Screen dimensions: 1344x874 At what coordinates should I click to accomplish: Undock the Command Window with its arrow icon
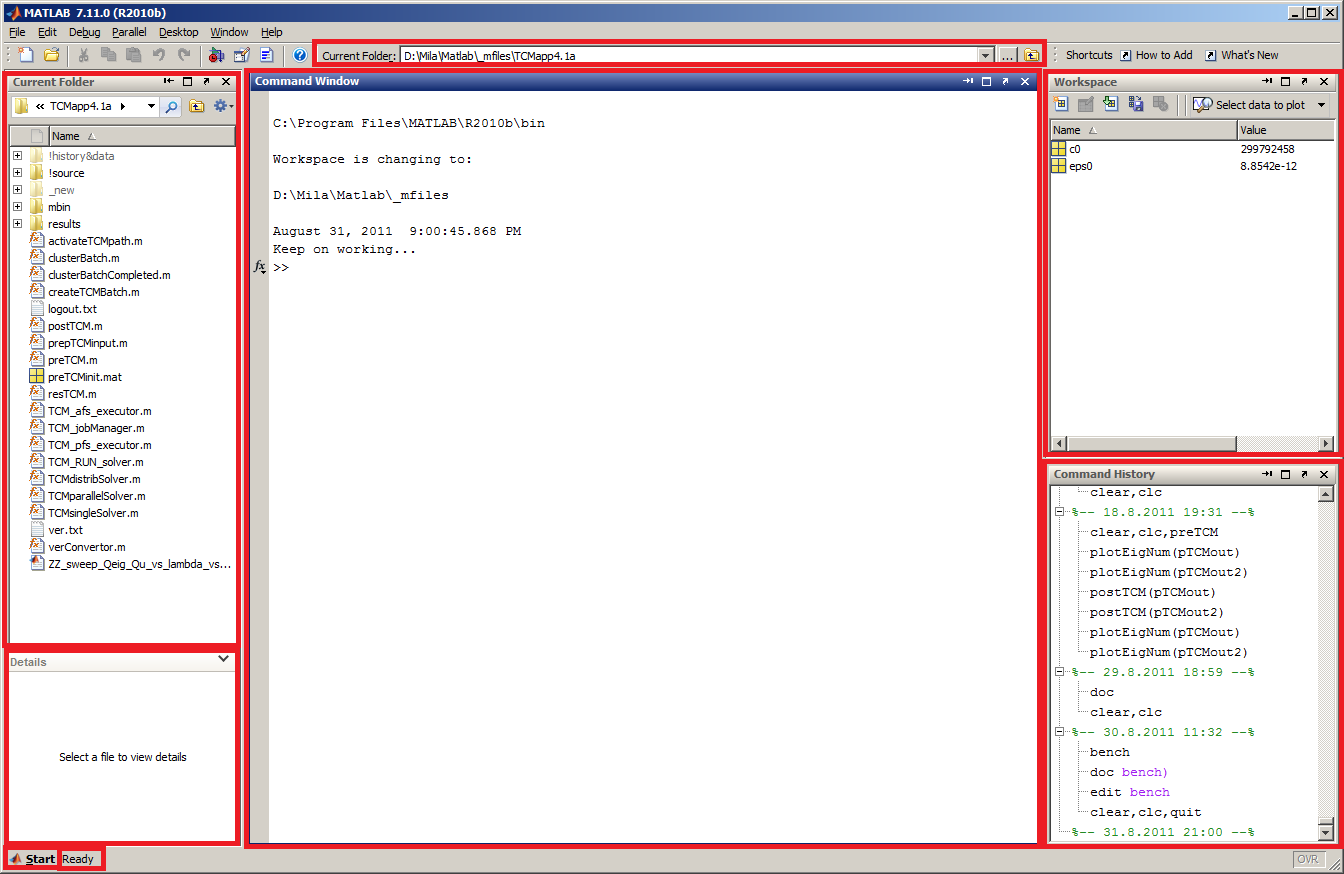coord(1005,81)
